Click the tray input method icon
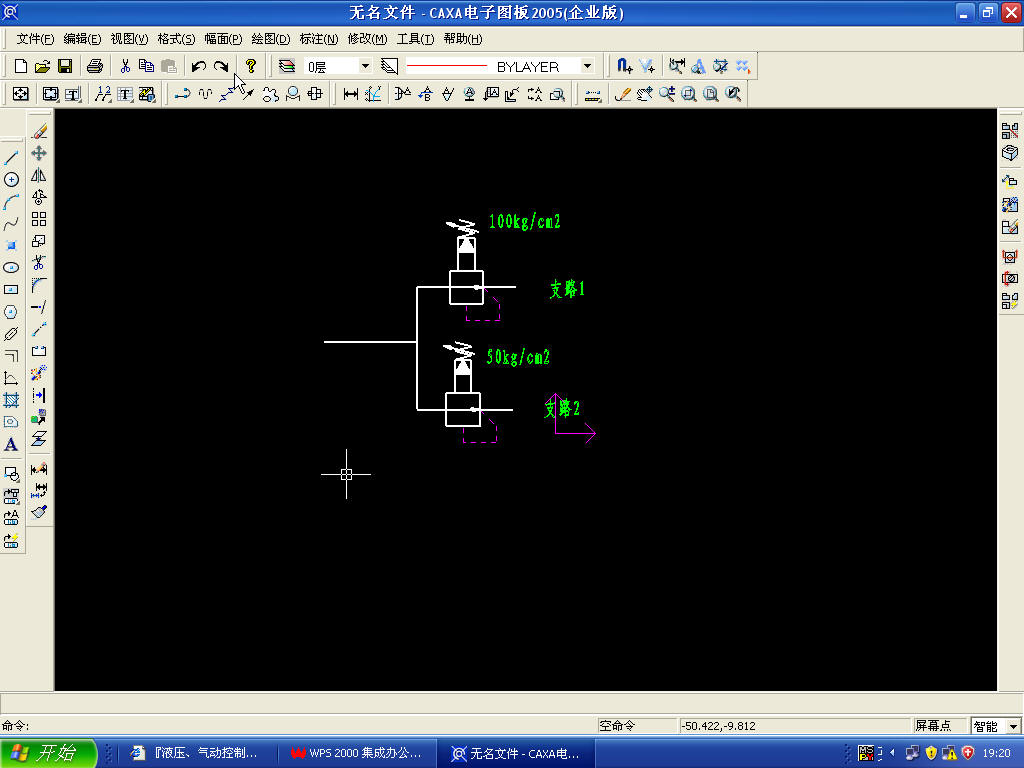This screenshot has width=1024, height=768. point(866,753)
